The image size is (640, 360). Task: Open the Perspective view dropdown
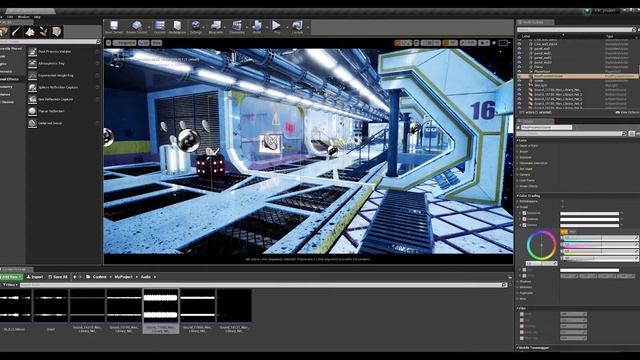pyautogui.click(x=124, y=42)
